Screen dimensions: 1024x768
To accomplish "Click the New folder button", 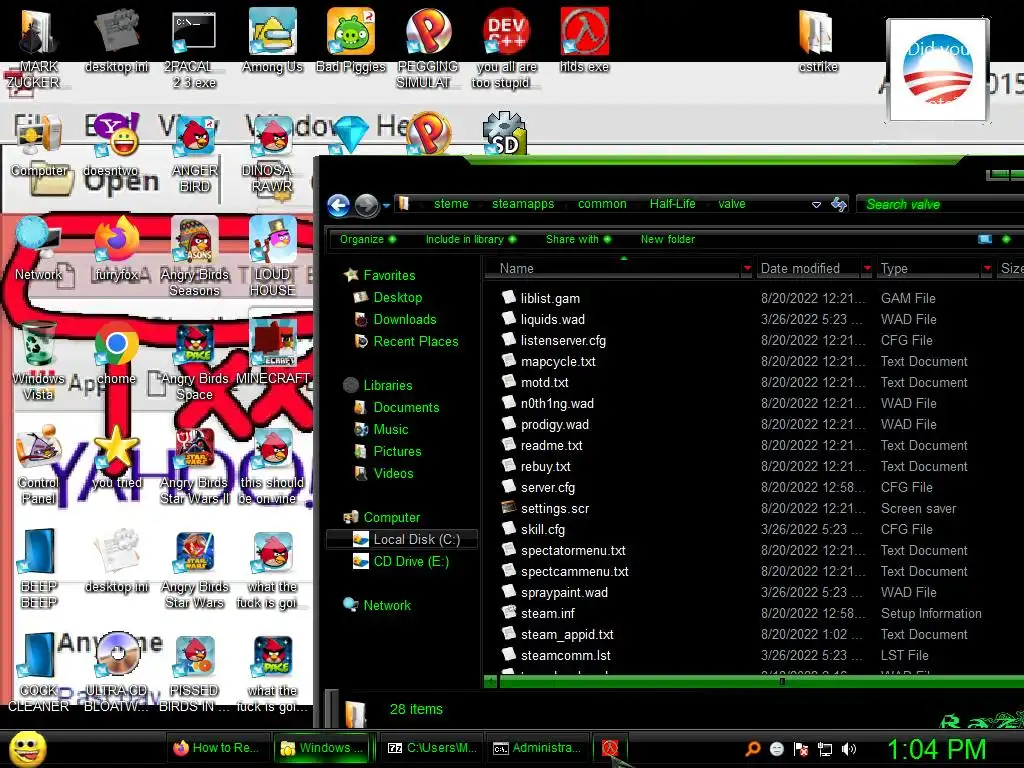I will [667, 239].
